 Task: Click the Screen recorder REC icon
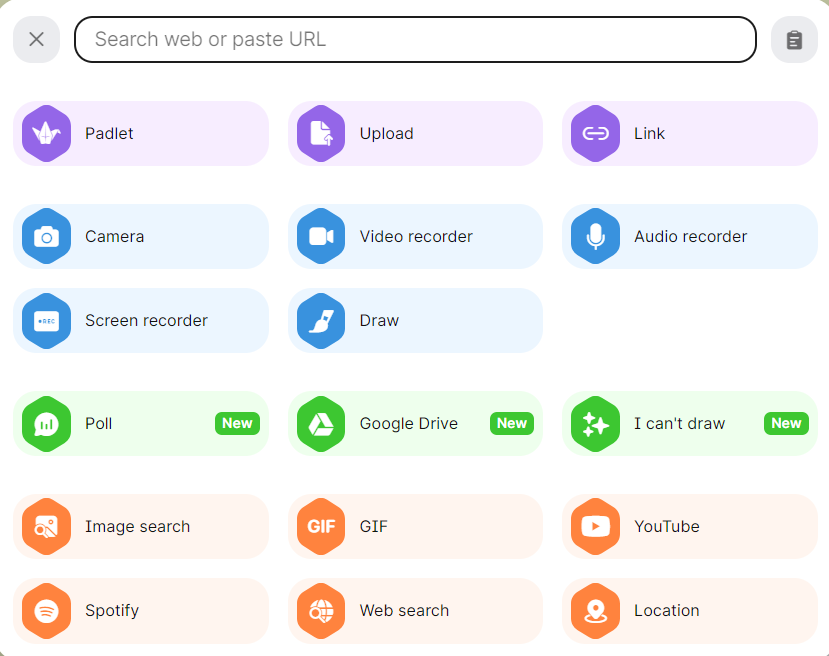tap(47, 320)
